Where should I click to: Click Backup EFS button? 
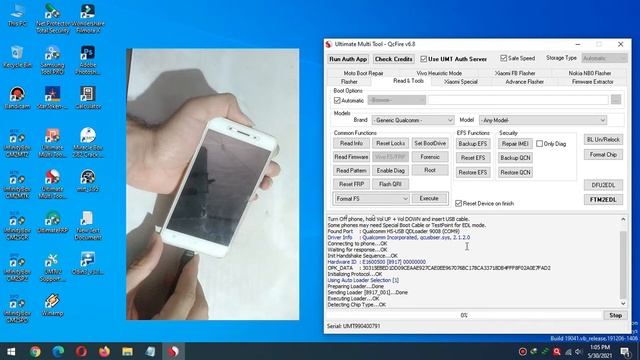[473, 144]
